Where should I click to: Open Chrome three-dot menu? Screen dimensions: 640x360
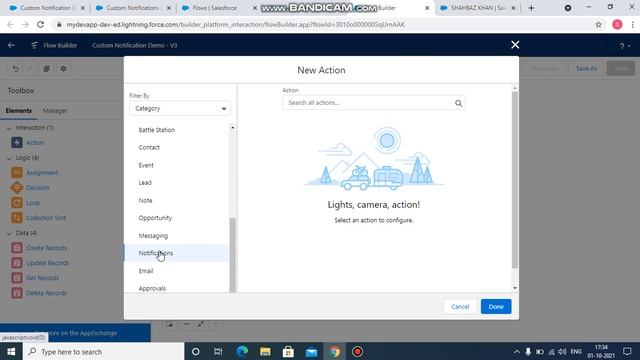click(x=632, y=24)
